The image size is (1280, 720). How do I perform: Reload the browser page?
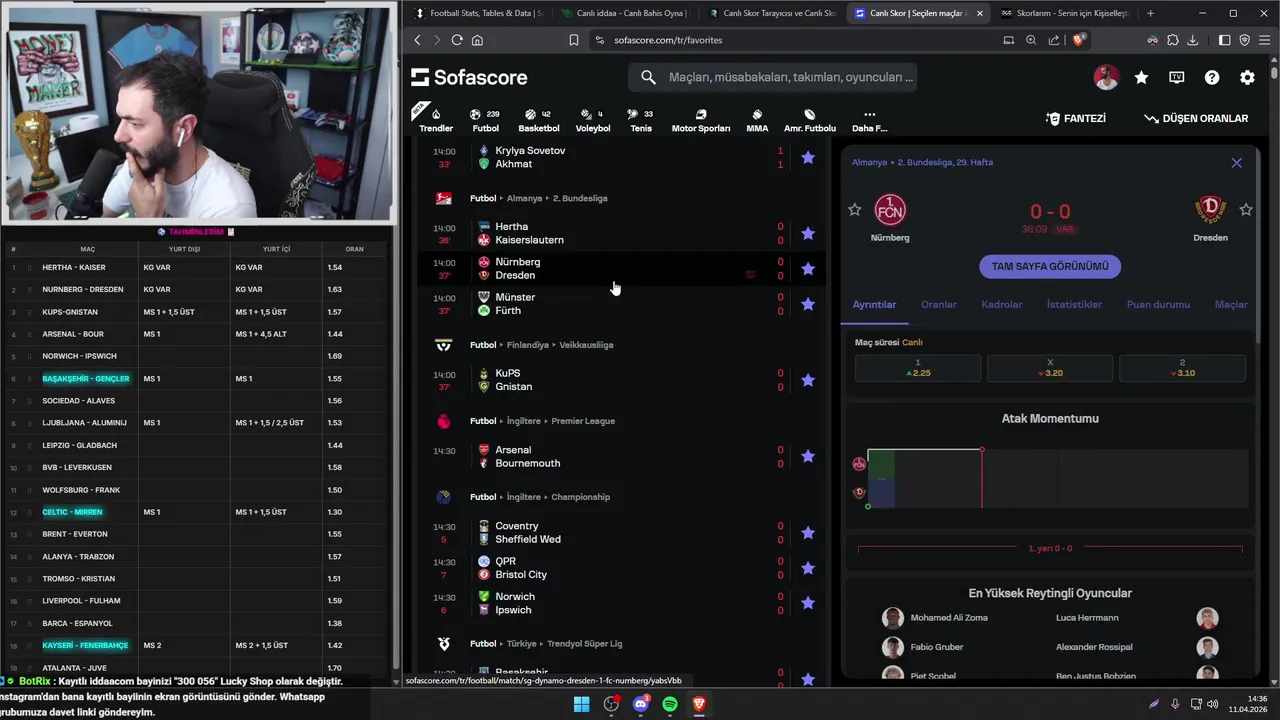click(x=457, y=40)
